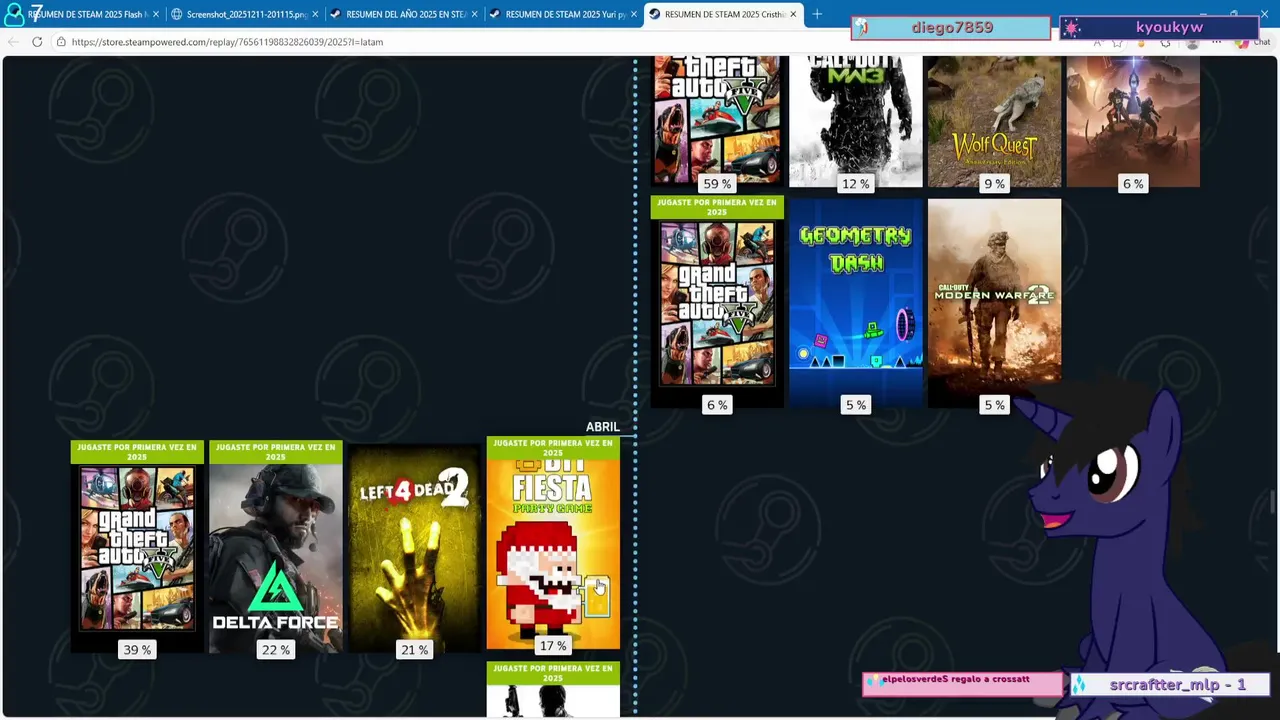The image size is (1280, 720).
Task: Go back with the browser back arrow
Action: point(13,42)
